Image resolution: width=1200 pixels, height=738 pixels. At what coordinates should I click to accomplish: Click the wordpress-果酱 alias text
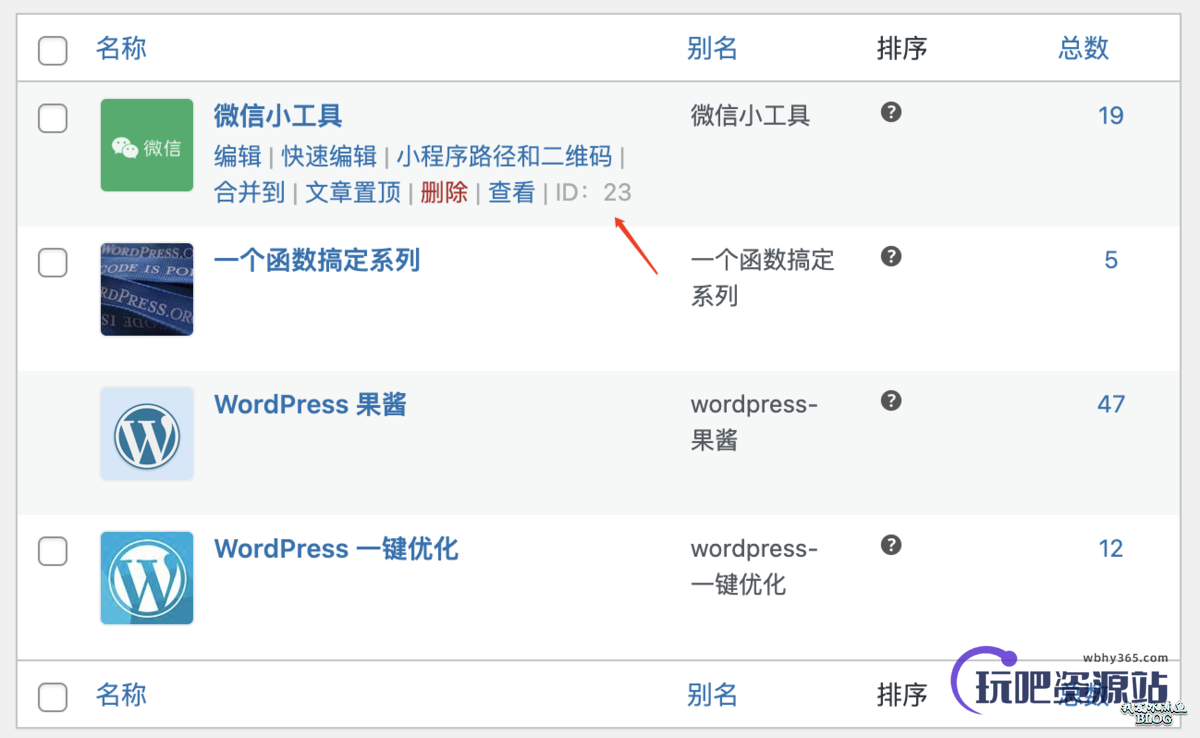coord(755,422)
